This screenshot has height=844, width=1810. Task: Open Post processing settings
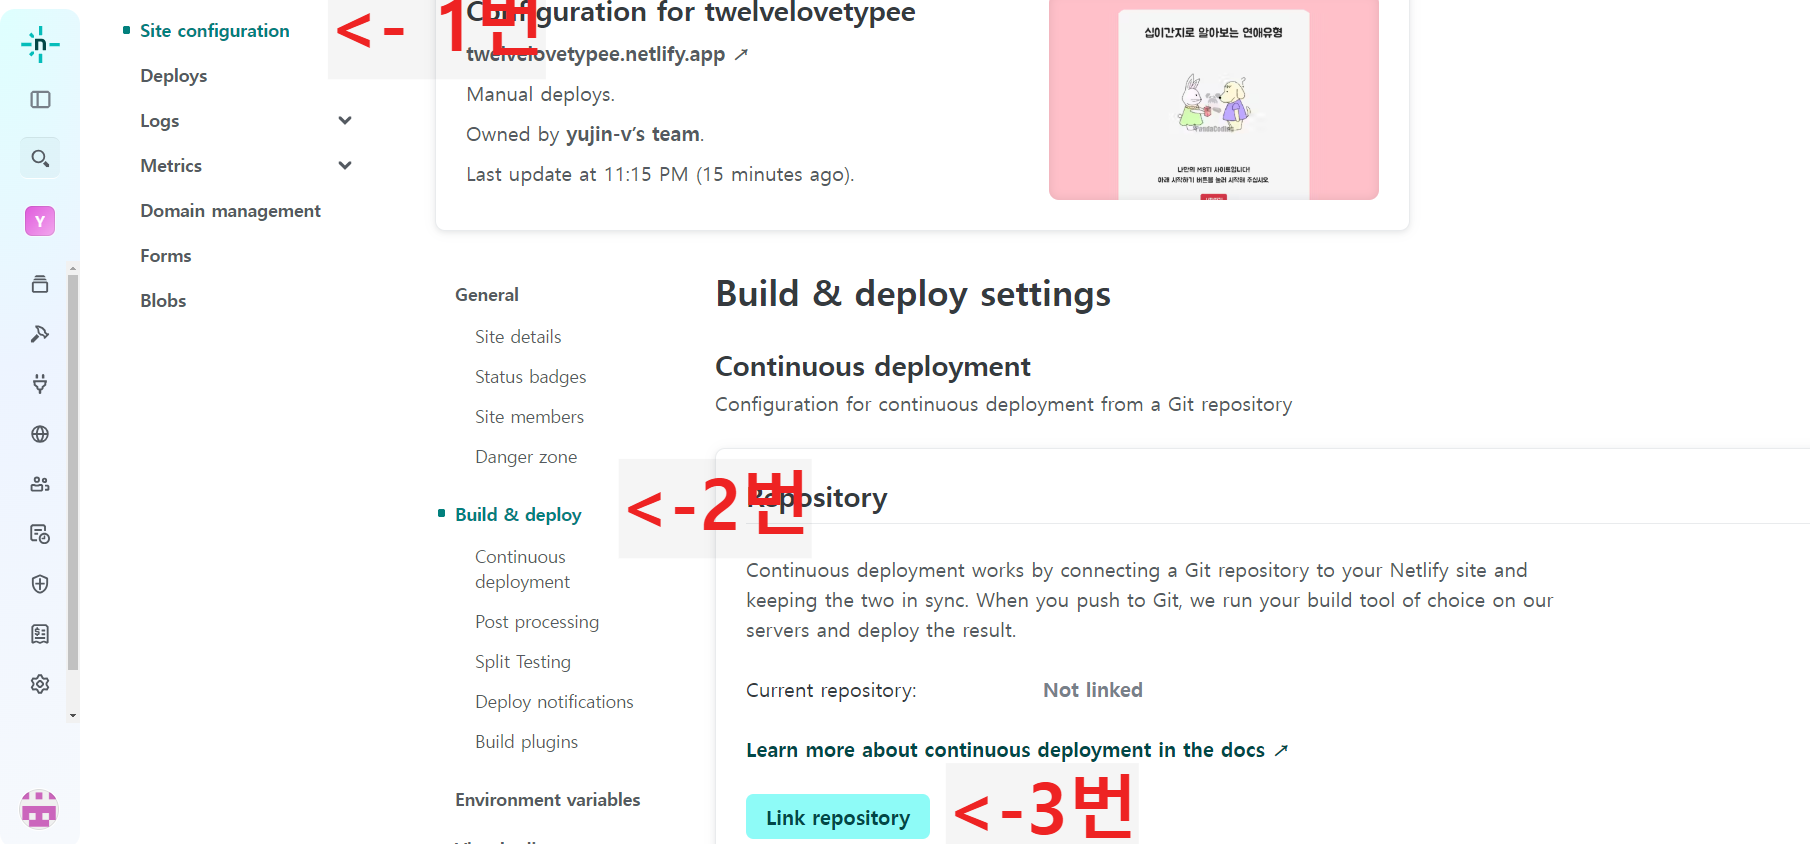pyautogui.click(x=537, y=622)
